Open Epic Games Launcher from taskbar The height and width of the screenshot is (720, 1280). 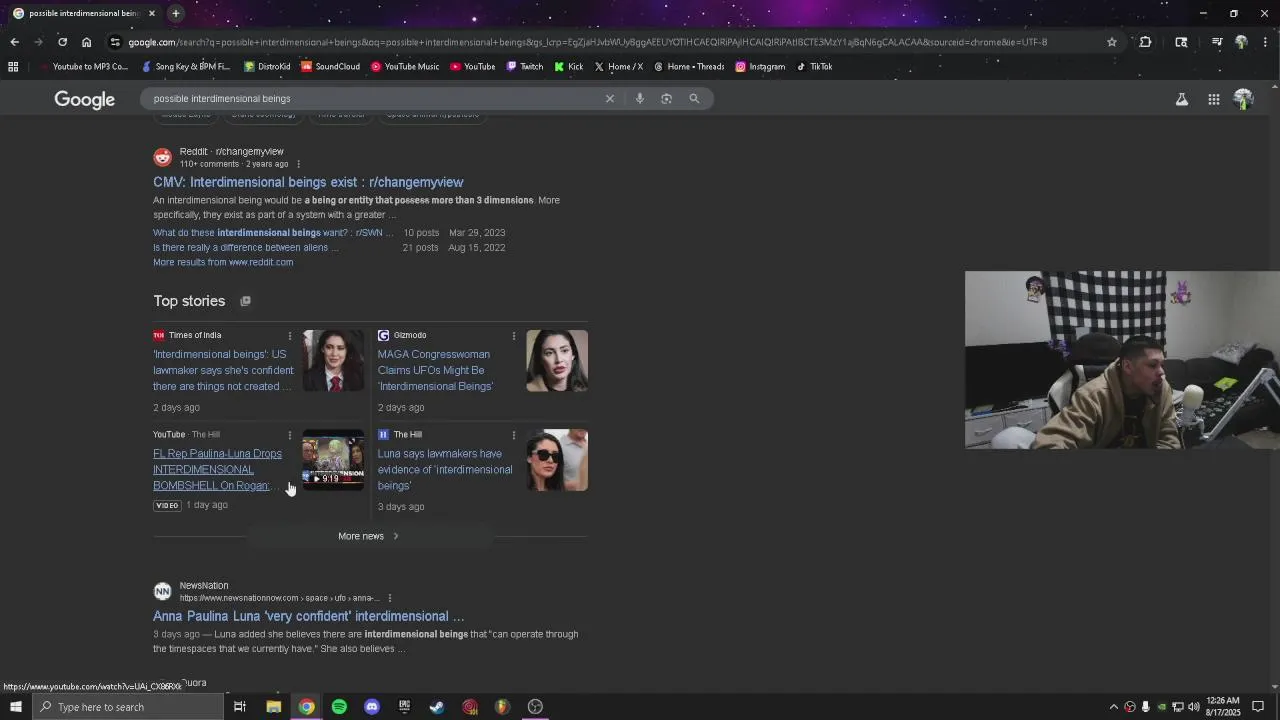(404, 707)
